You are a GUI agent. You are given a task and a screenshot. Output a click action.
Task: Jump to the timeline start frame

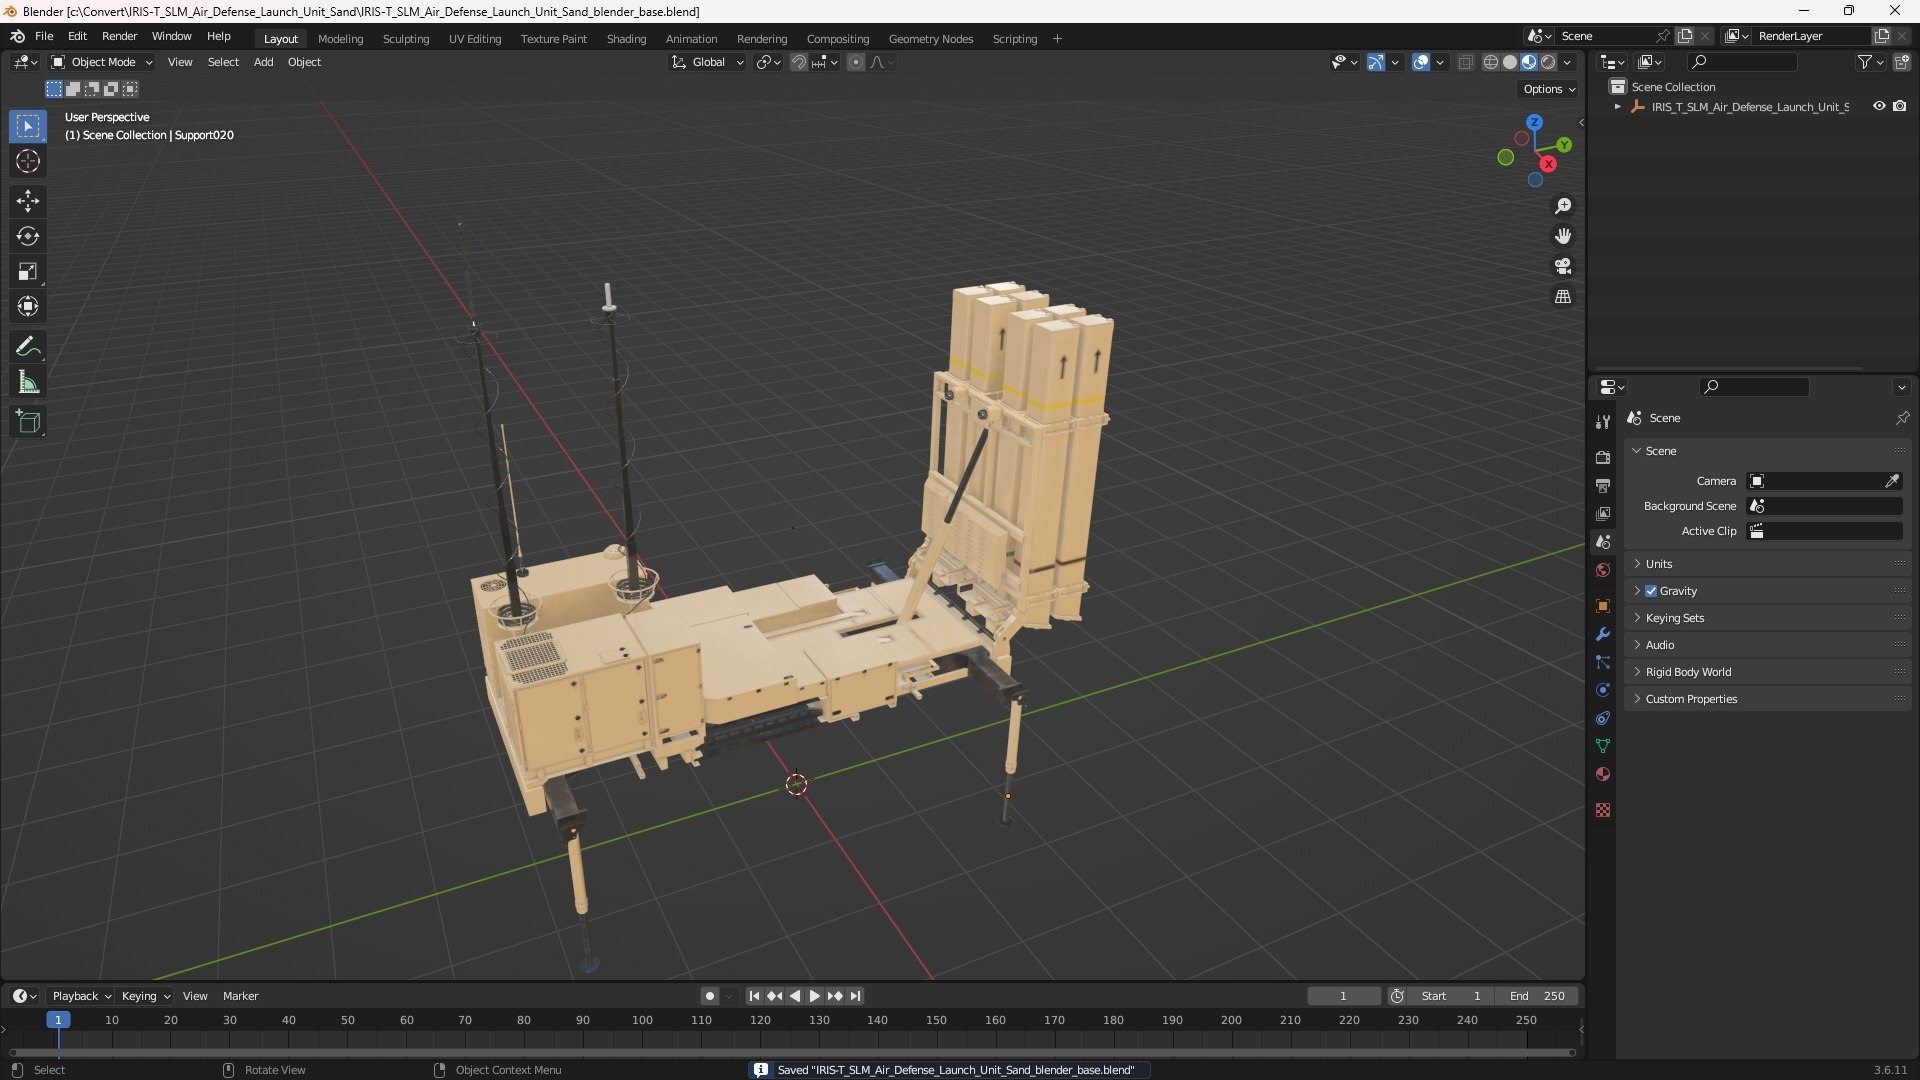[x=754, y=996]
